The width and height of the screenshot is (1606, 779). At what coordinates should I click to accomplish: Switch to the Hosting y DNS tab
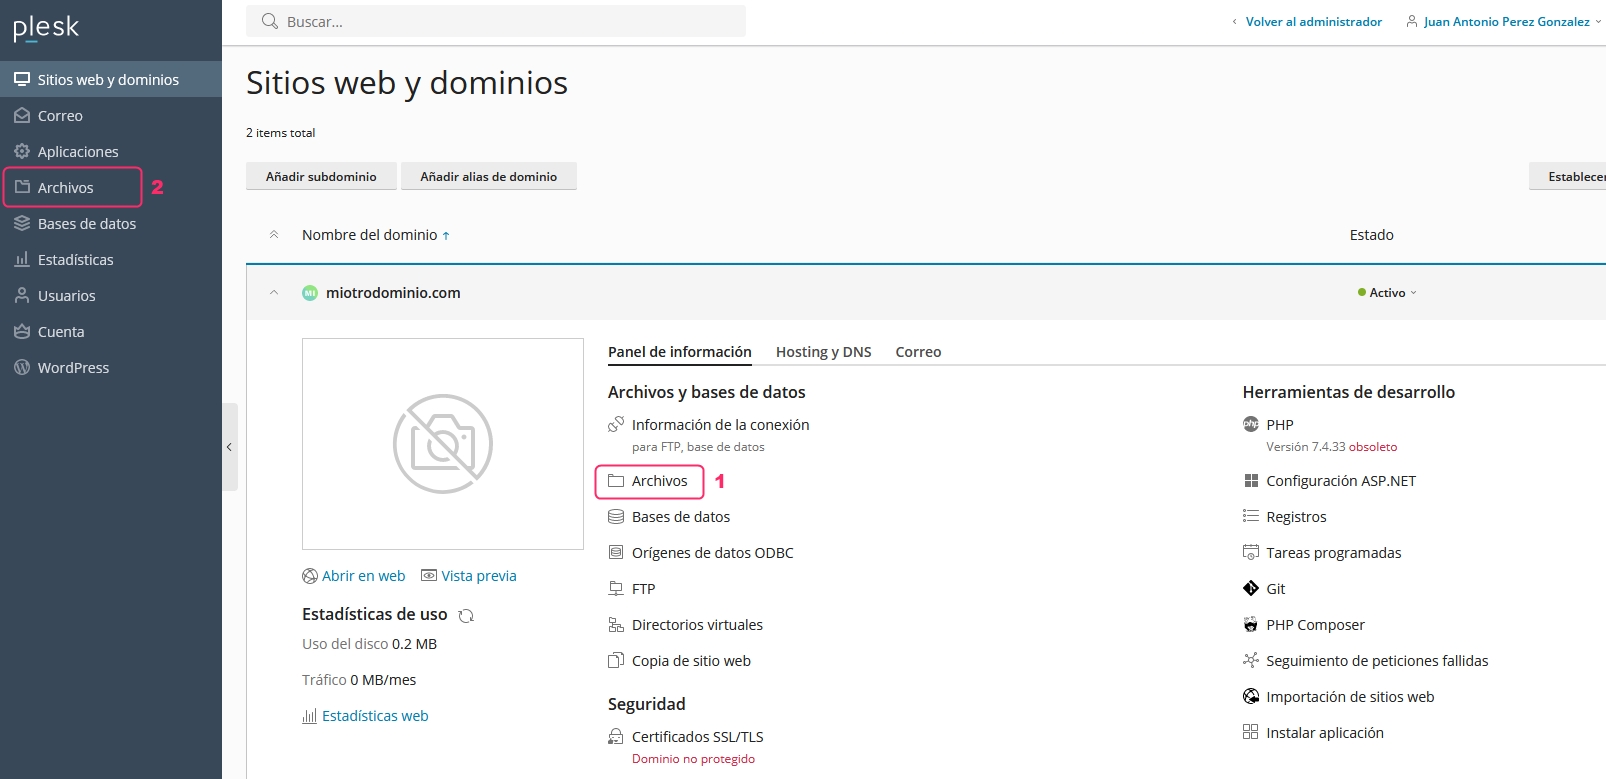click(823, 351)
